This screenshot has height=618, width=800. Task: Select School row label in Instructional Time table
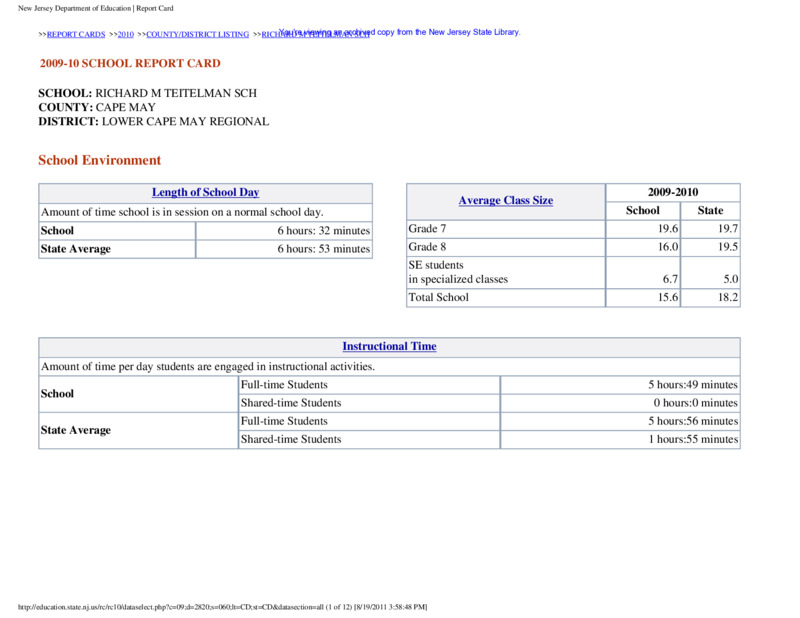pos(57,394)
